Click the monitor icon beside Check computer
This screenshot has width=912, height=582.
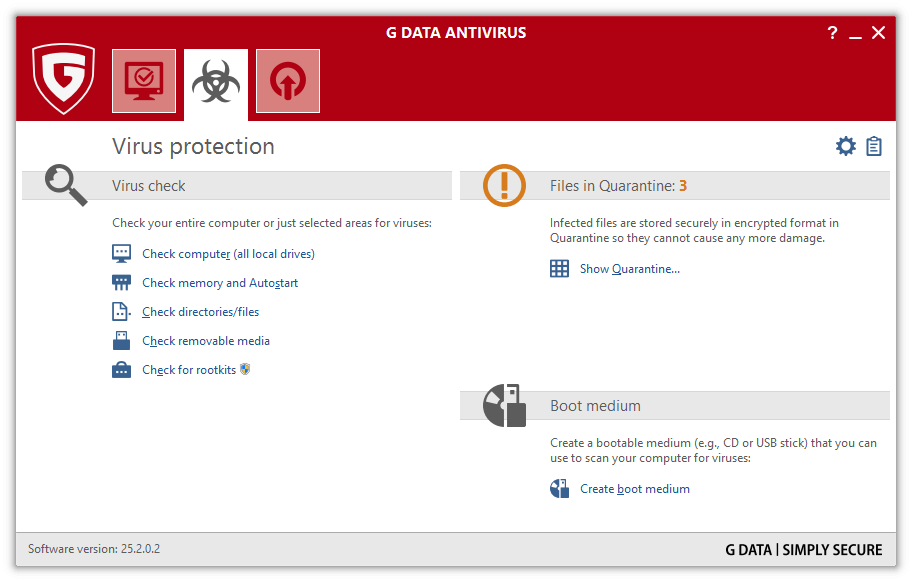pyautogui.click(x=121, y=253)
